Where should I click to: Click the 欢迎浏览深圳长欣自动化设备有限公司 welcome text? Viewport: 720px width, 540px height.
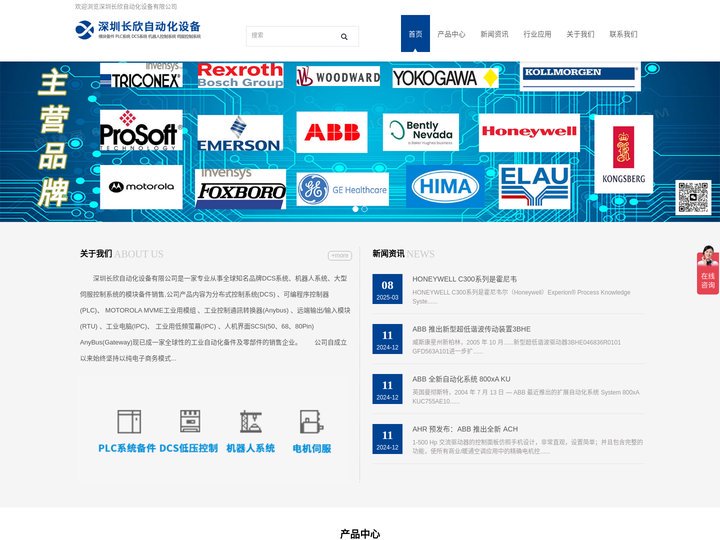click(x=126, y=6)
